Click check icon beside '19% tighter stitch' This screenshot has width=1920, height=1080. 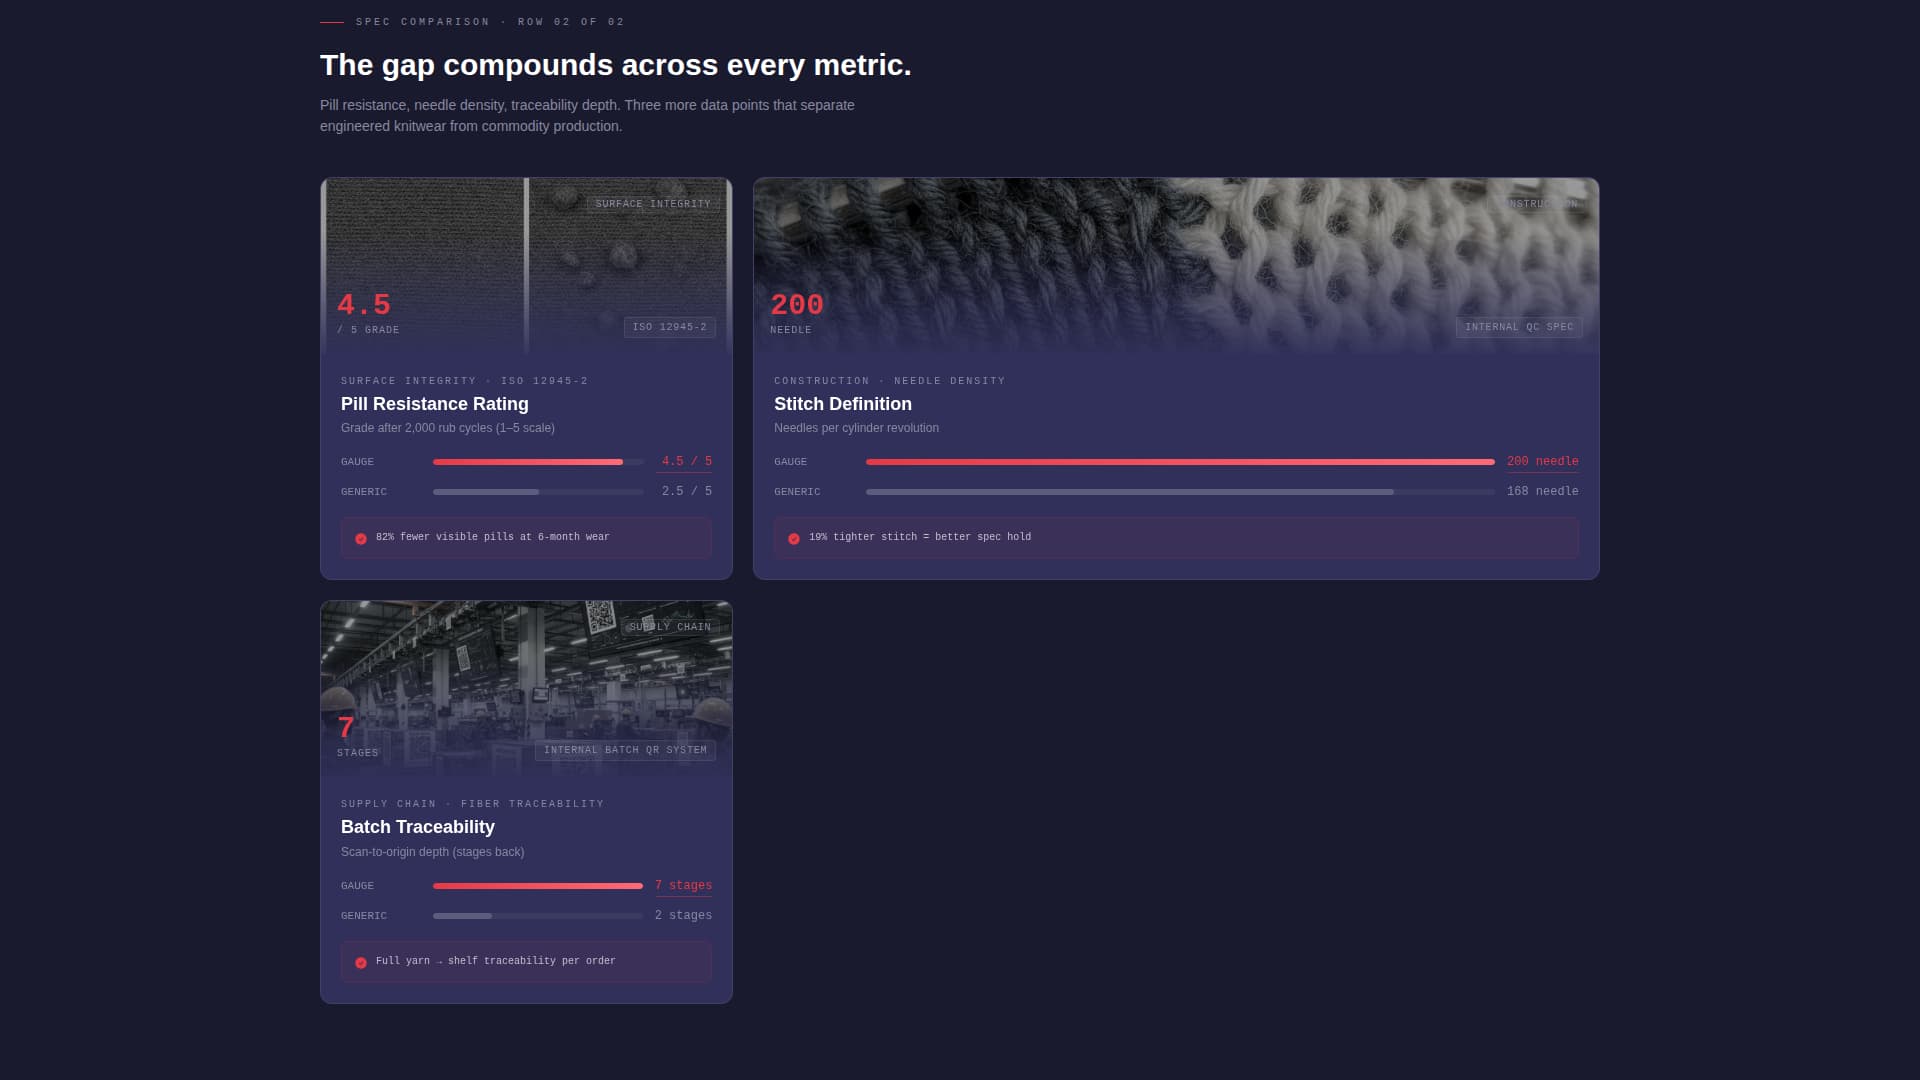coord(794,538)
